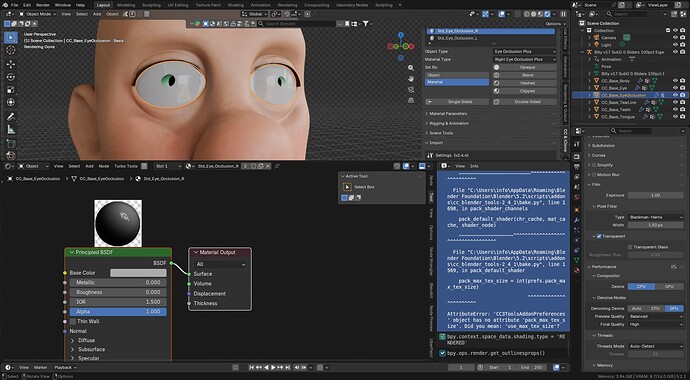The width and height of the screenshot is (690, 380).
Task: Expand CC_Base_Teeth in the outliner
Action: pyautogui.click(x=590, y=110)
